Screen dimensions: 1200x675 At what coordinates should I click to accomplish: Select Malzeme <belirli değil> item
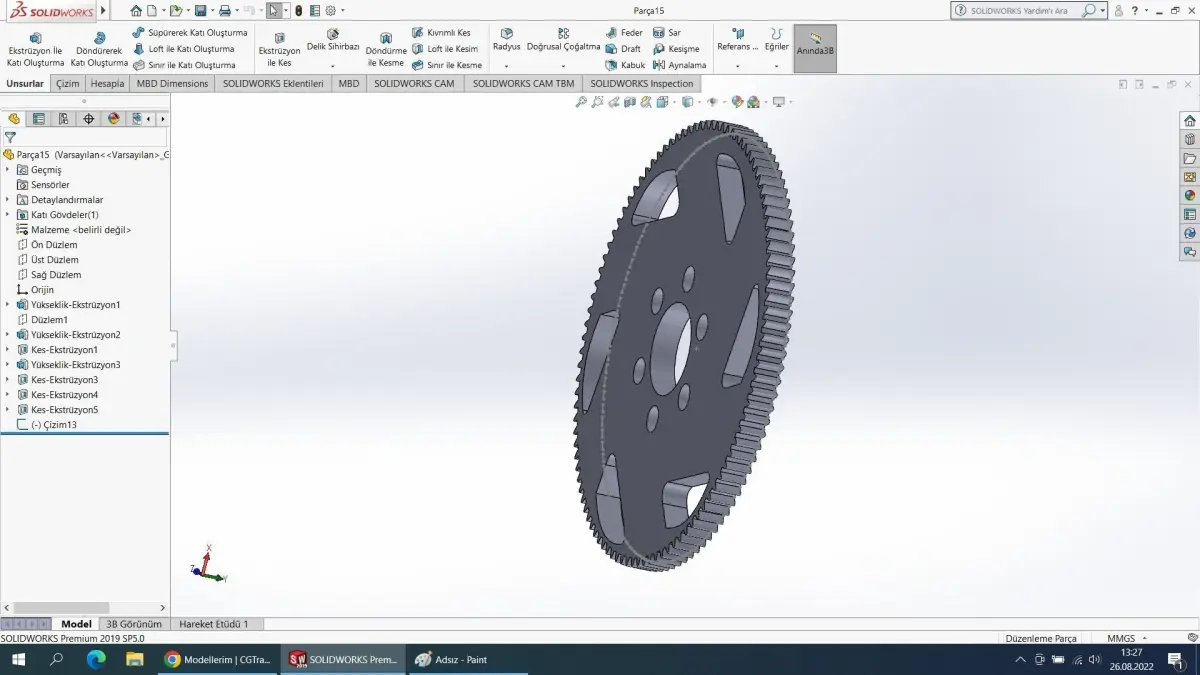point(74,230)
